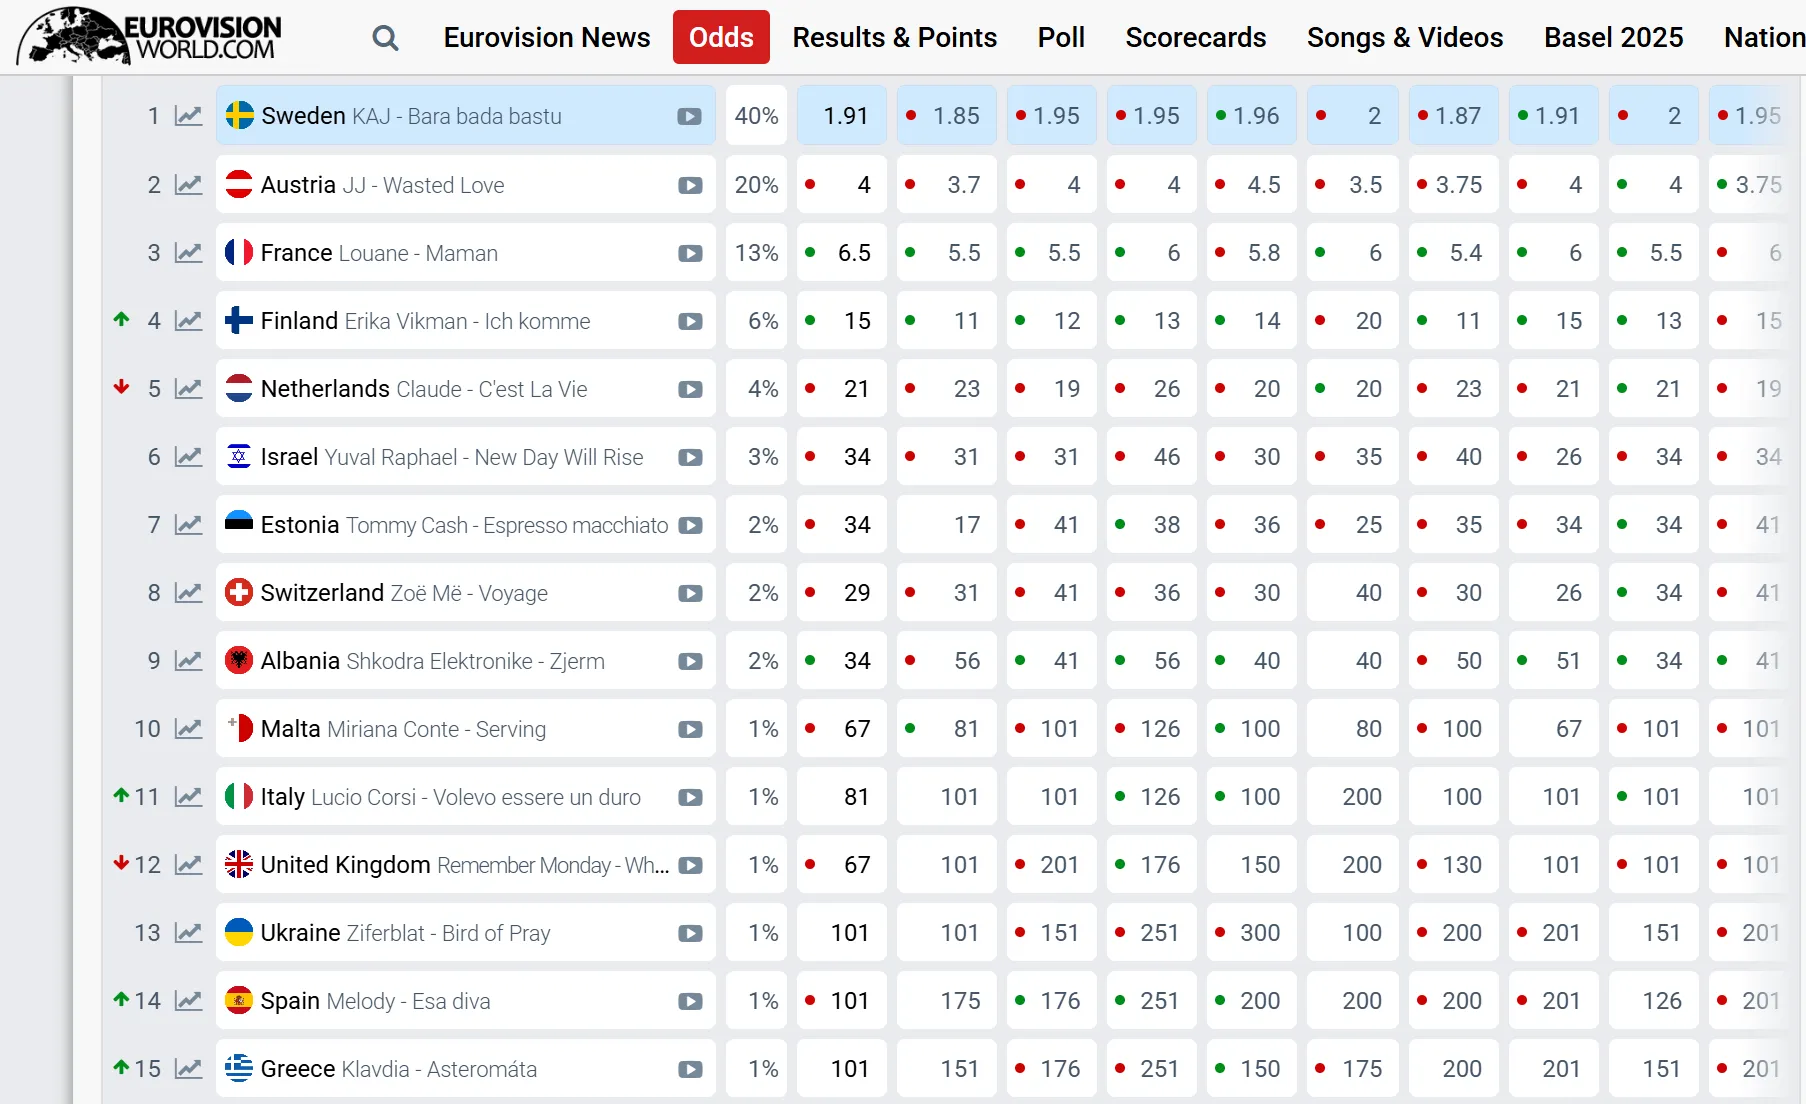Open Sweden's odds history chart icon
1806x1104 pixels.
click(188, 116)
